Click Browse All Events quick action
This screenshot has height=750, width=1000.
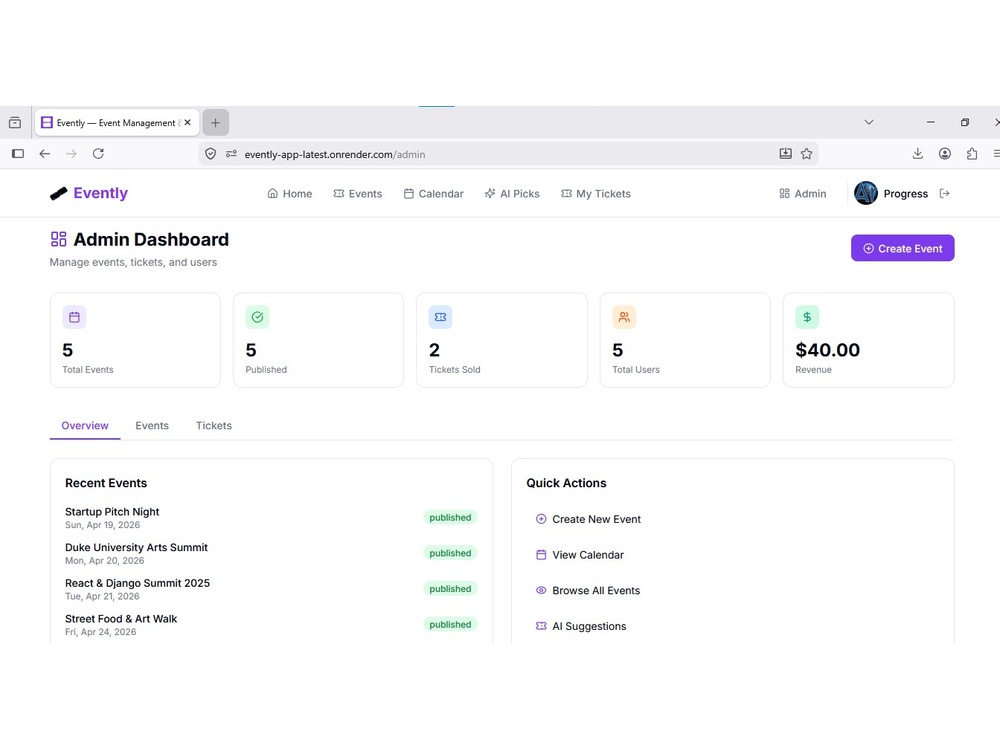tap(587, 591)
